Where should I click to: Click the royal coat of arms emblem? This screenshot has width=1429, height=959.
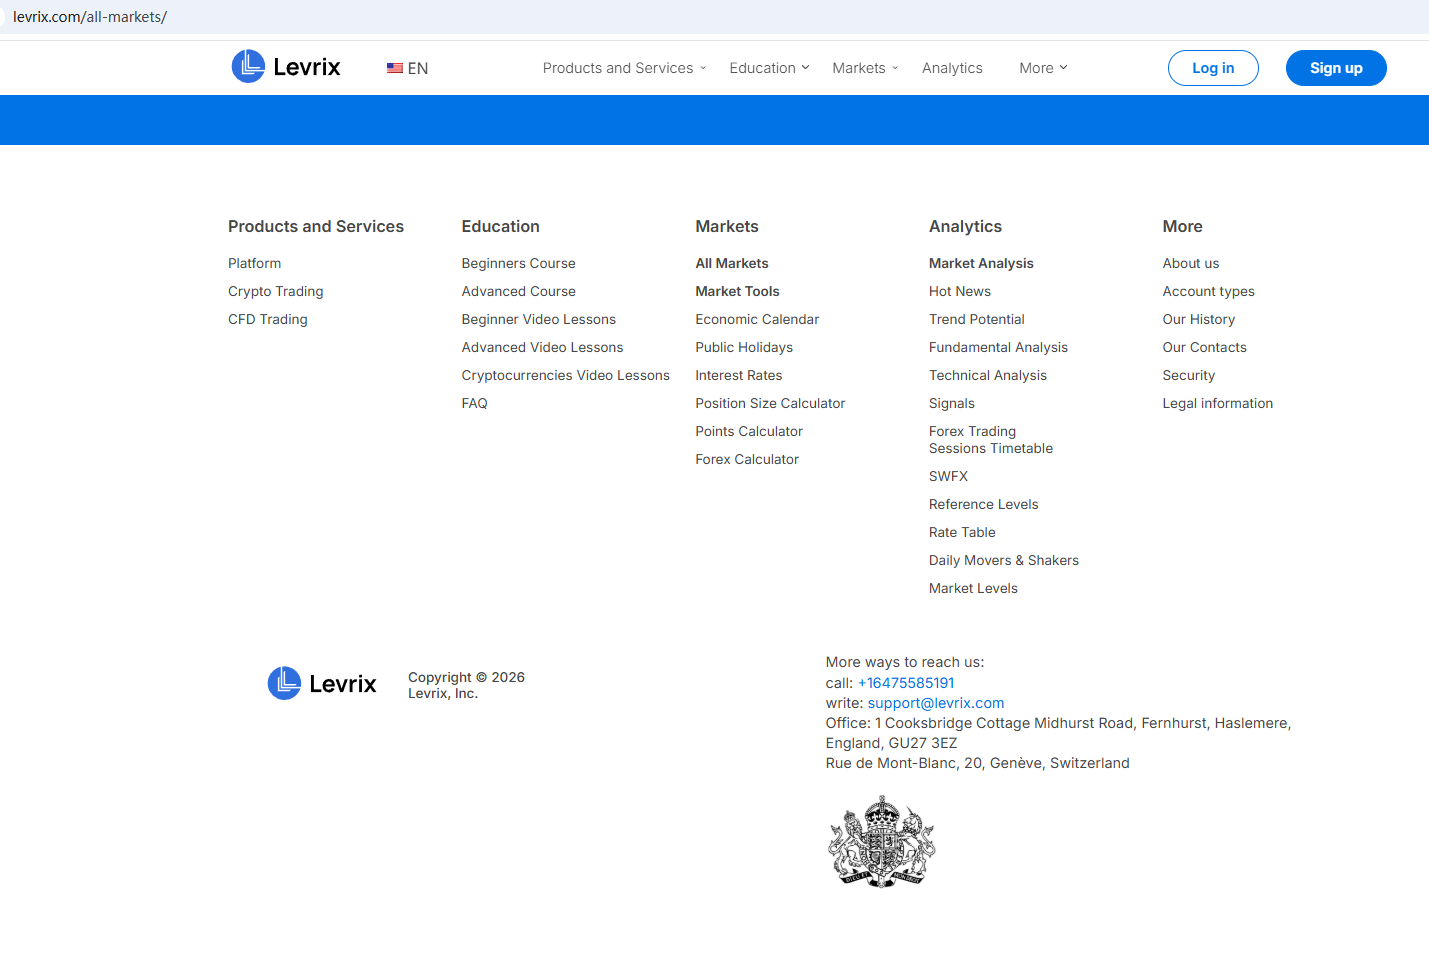tap(881, 841)
